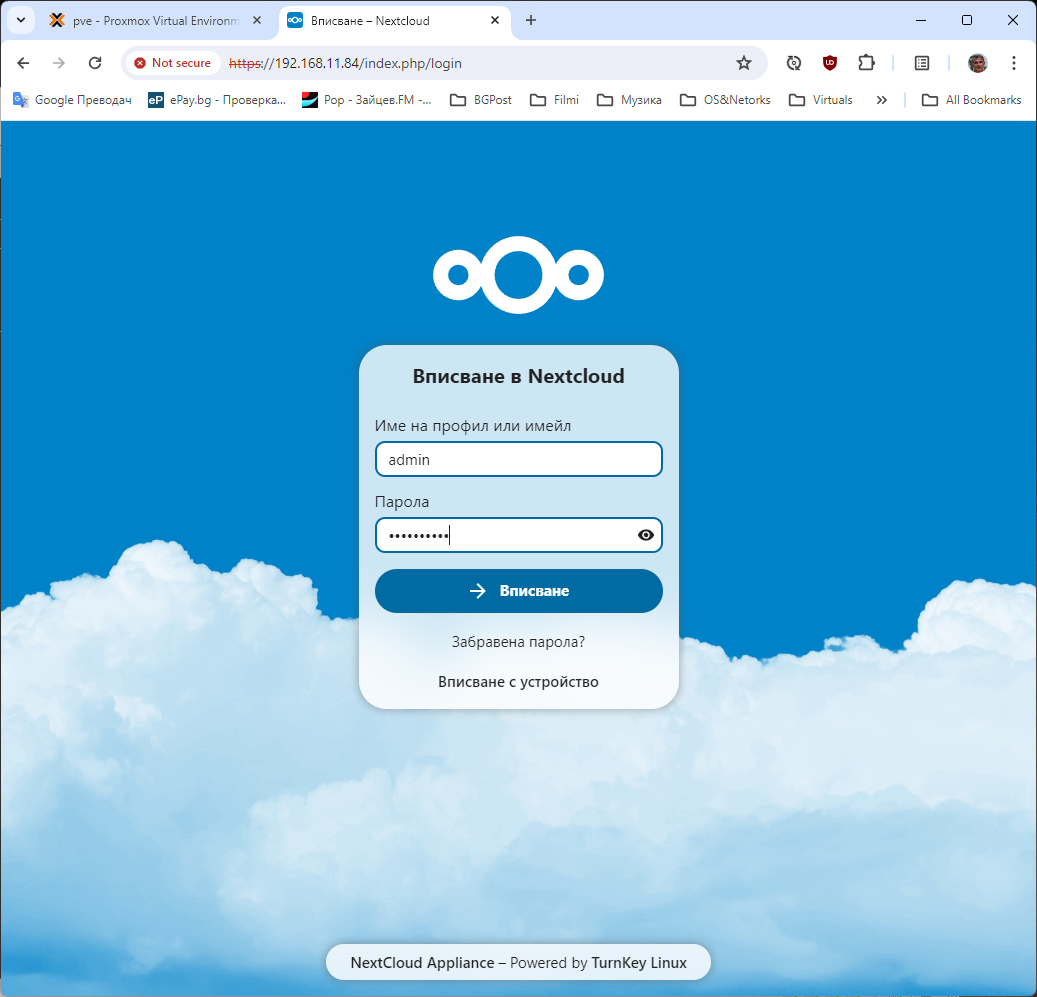Image resolution: width=1037 pixels, height=997 pixels.
Task: Select the Вписване – Nextcloud tab
Action: pos(394,20)
